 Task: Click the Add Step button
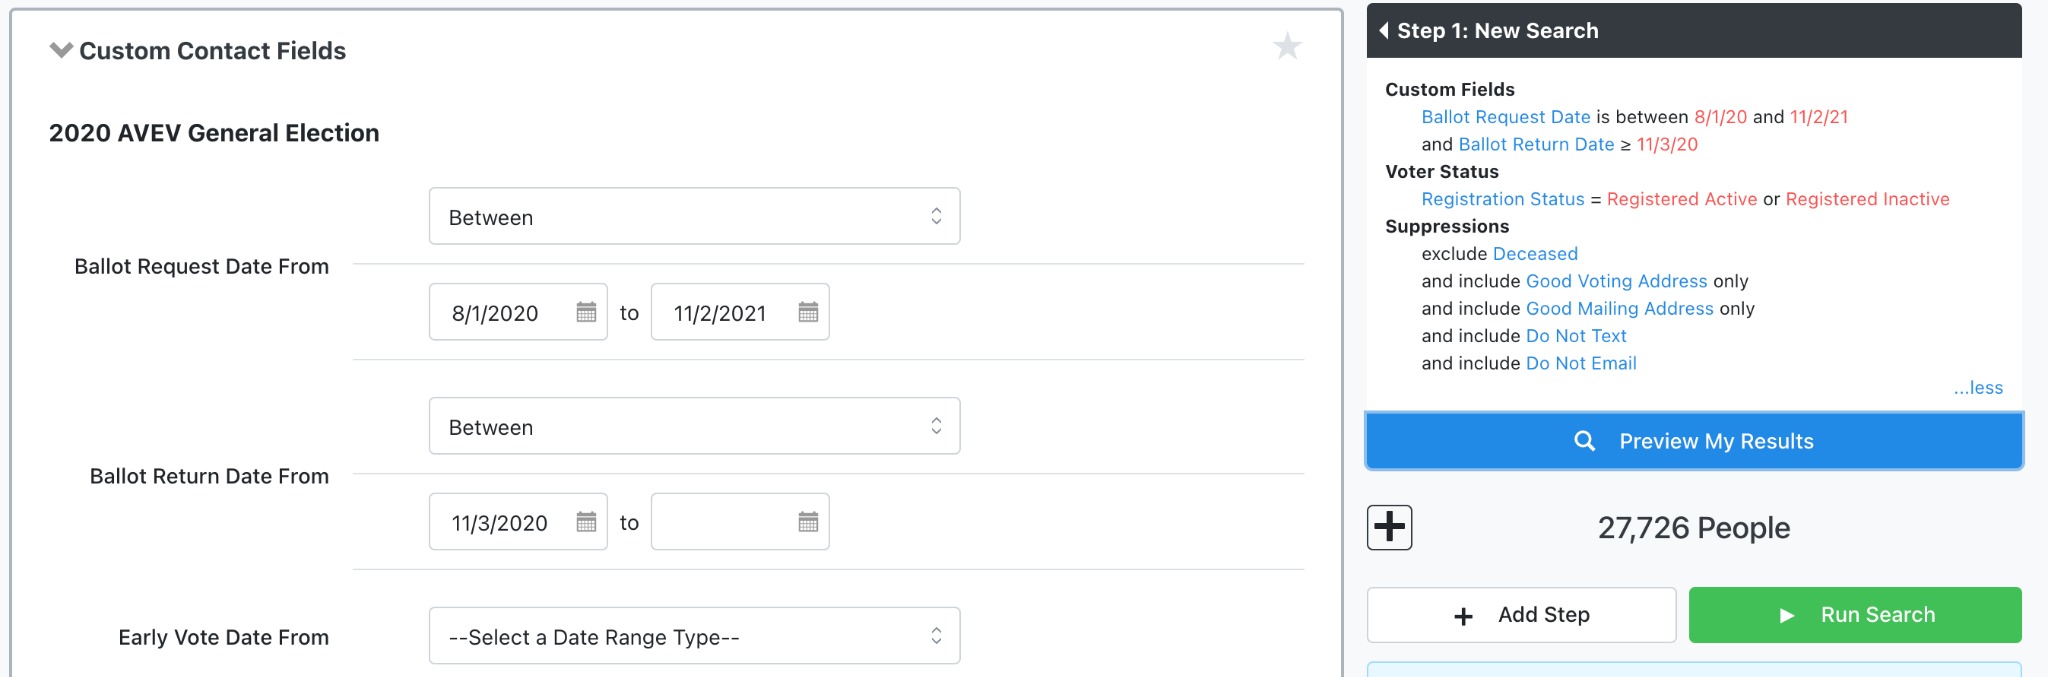(1521, 615)
